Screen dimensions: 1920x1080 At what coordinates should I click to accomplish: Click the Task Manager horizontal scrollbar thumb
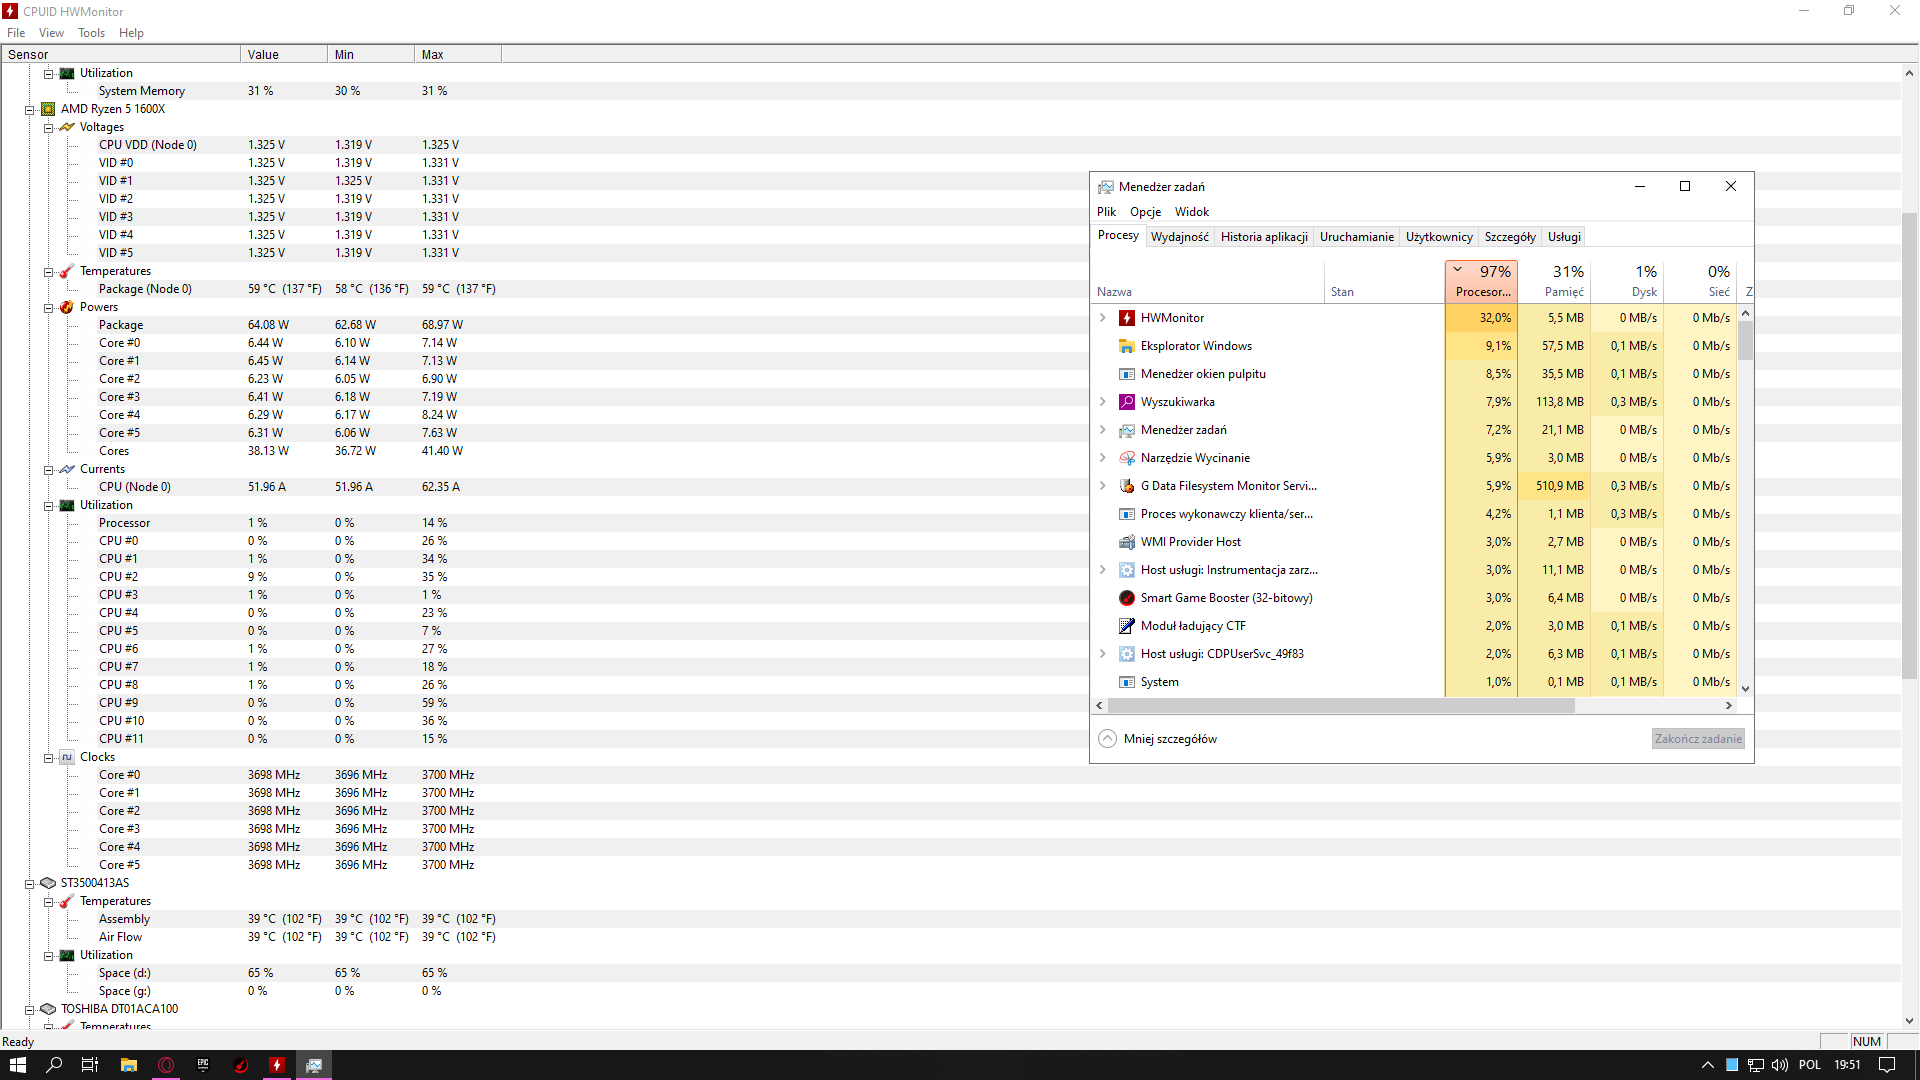pos(1340,706)
